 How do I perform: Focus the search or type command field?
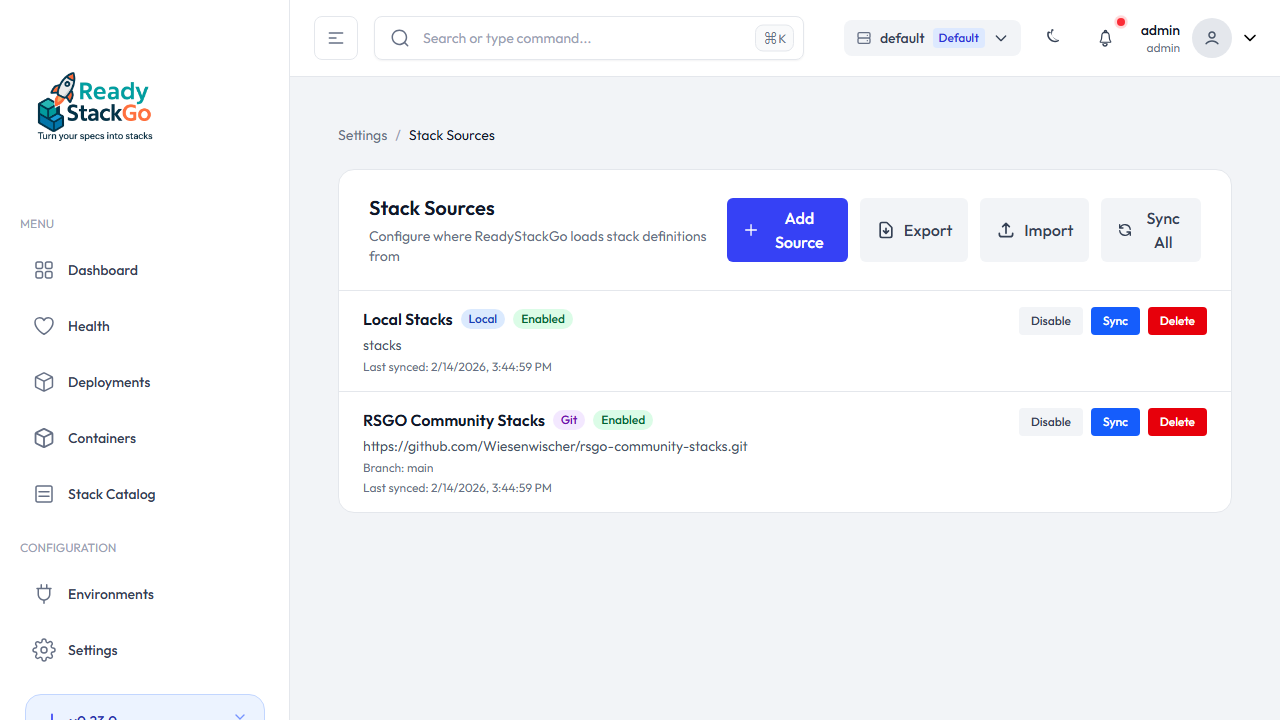[x=580, y=38]
